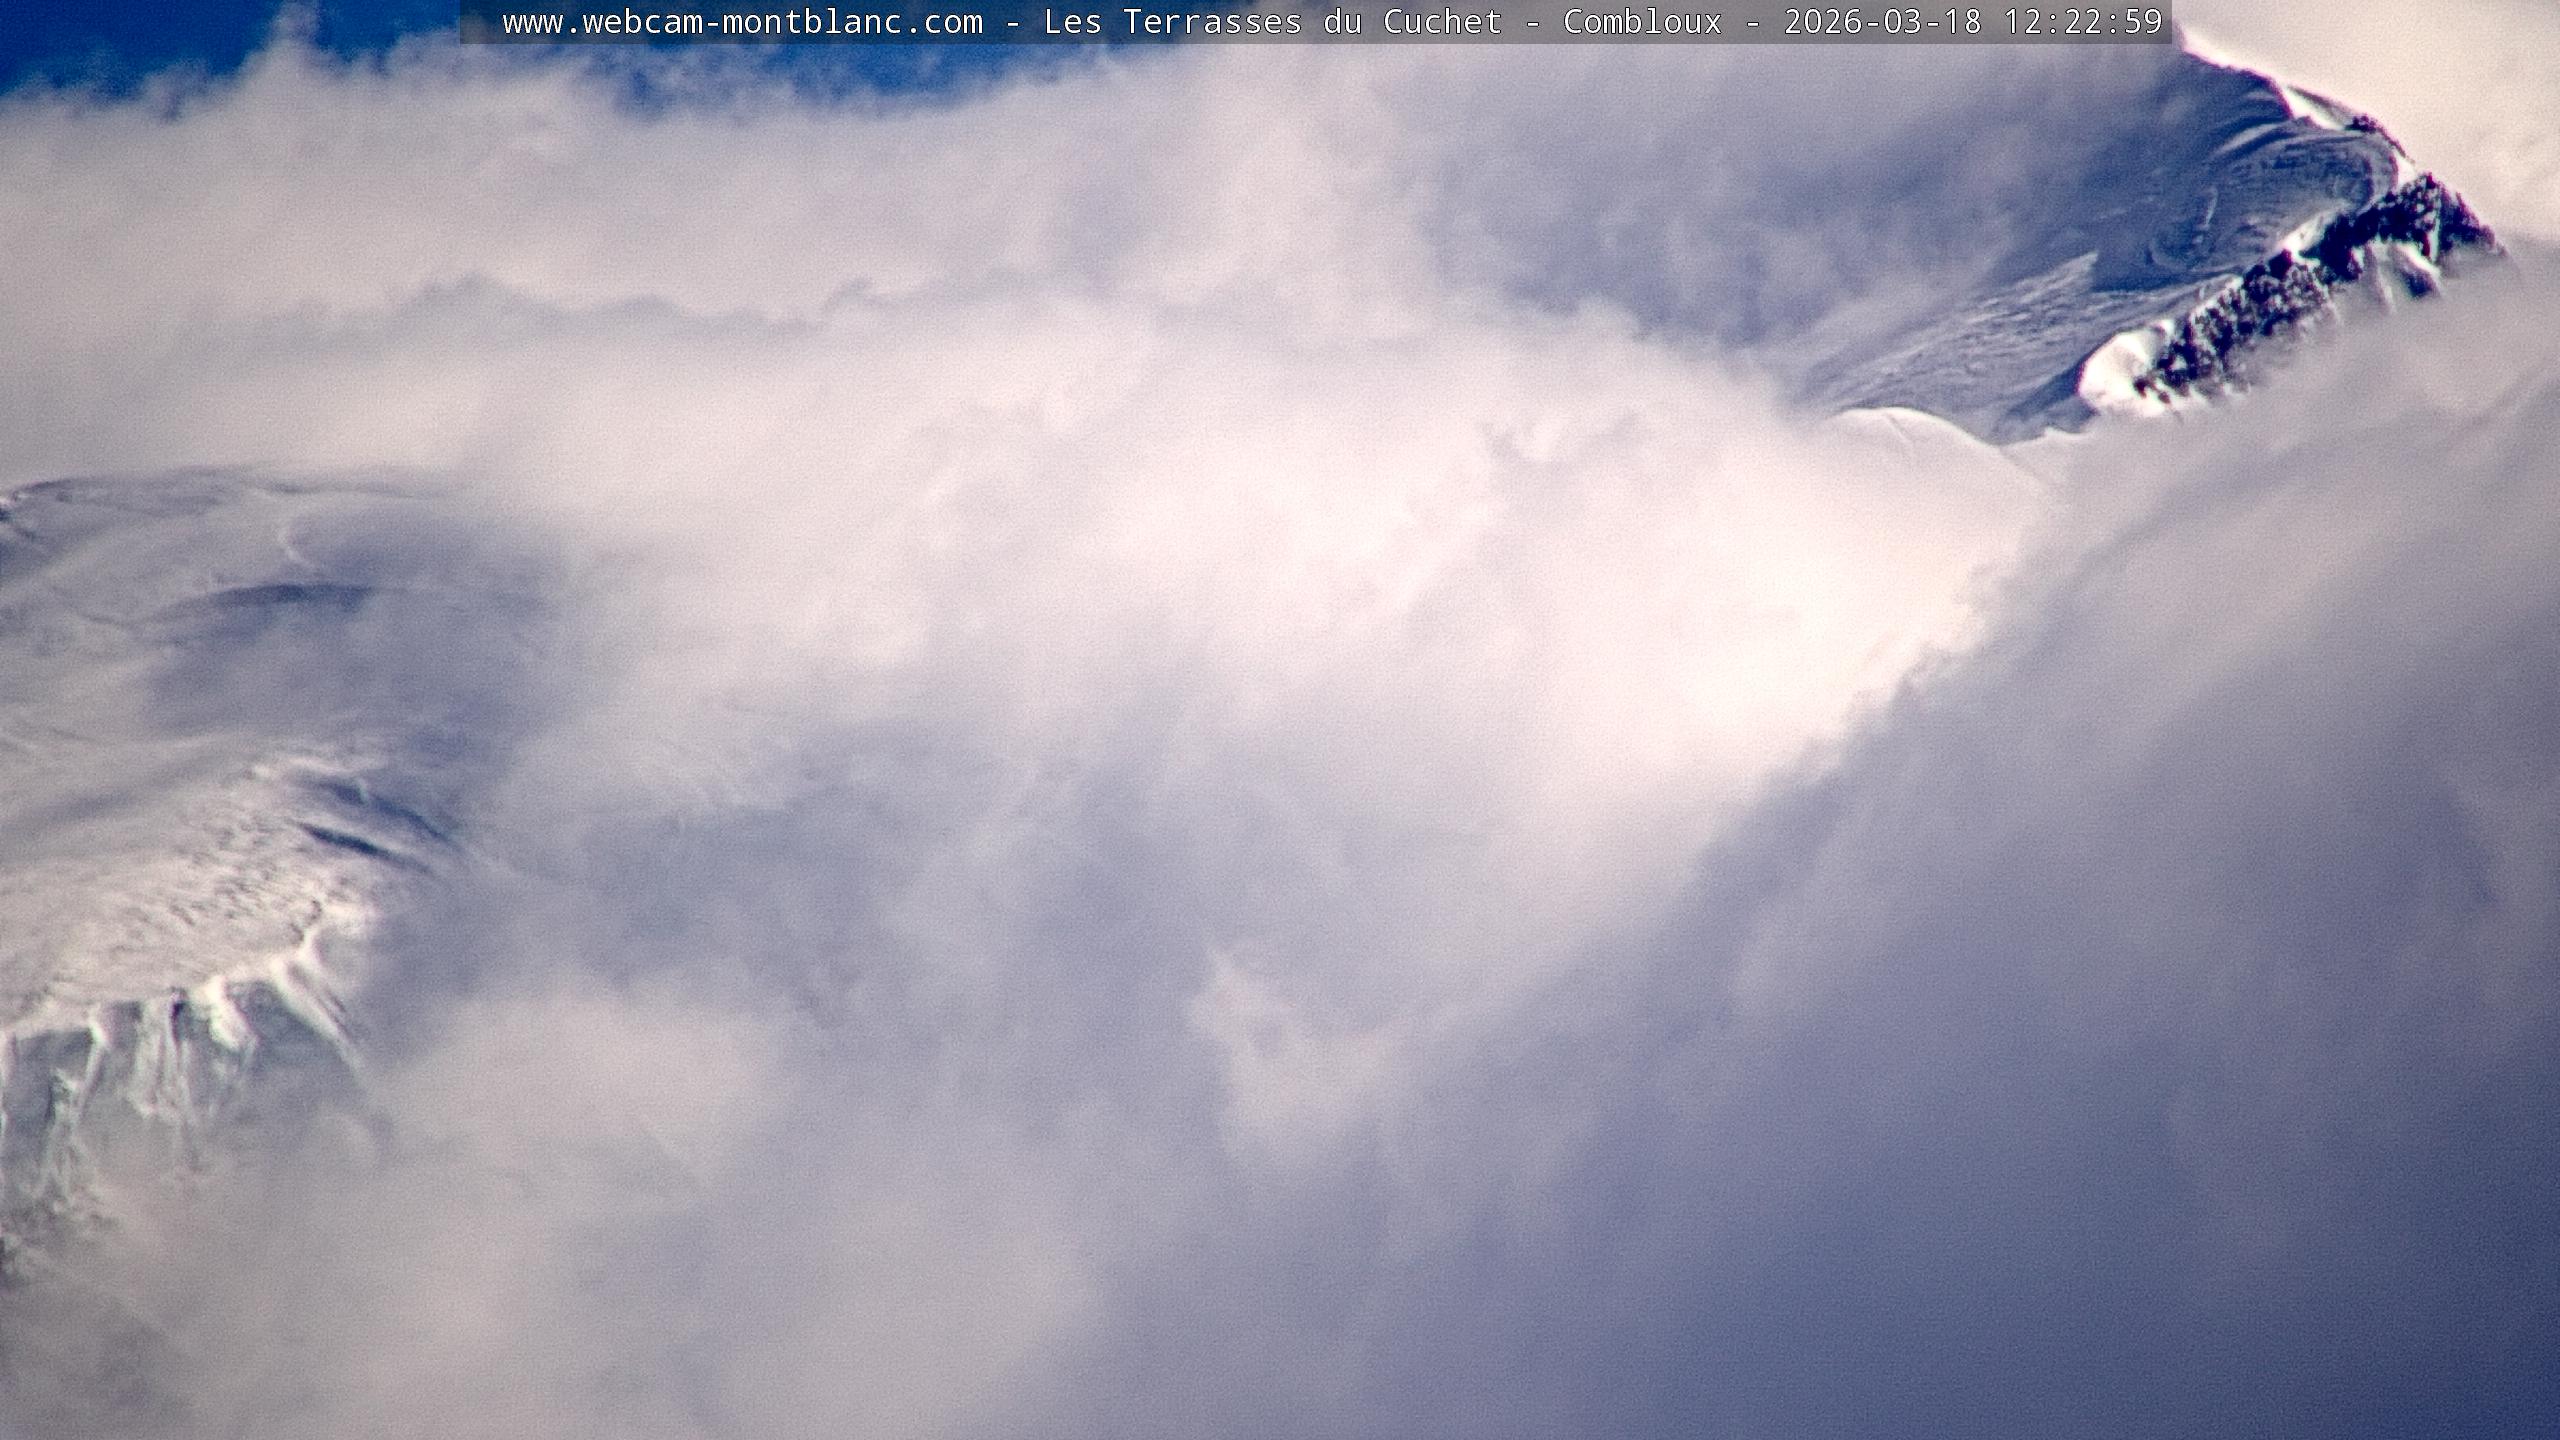Click the word Cuchet in the caption
Image resolution: width=2560 pixels, height=1440 pixels.
pos(1442,22)
